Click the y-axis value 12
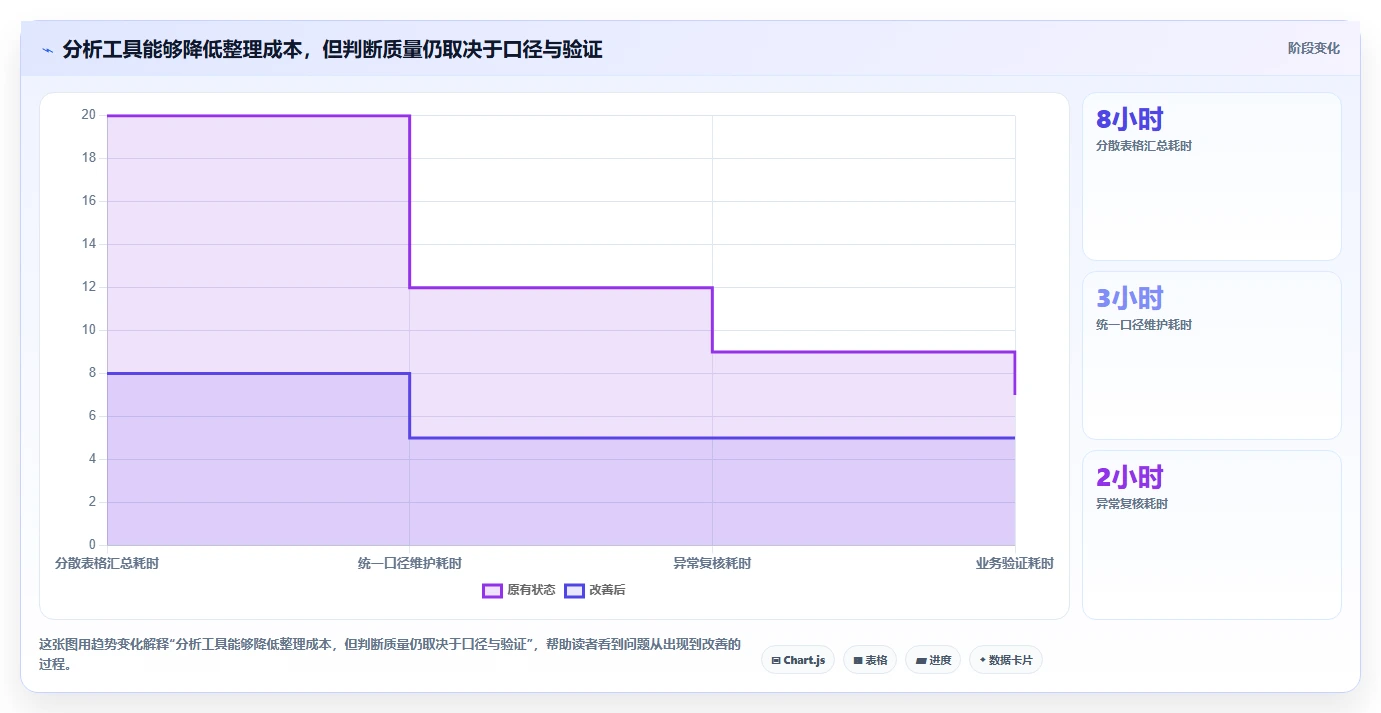 click(x=89, y=287)
